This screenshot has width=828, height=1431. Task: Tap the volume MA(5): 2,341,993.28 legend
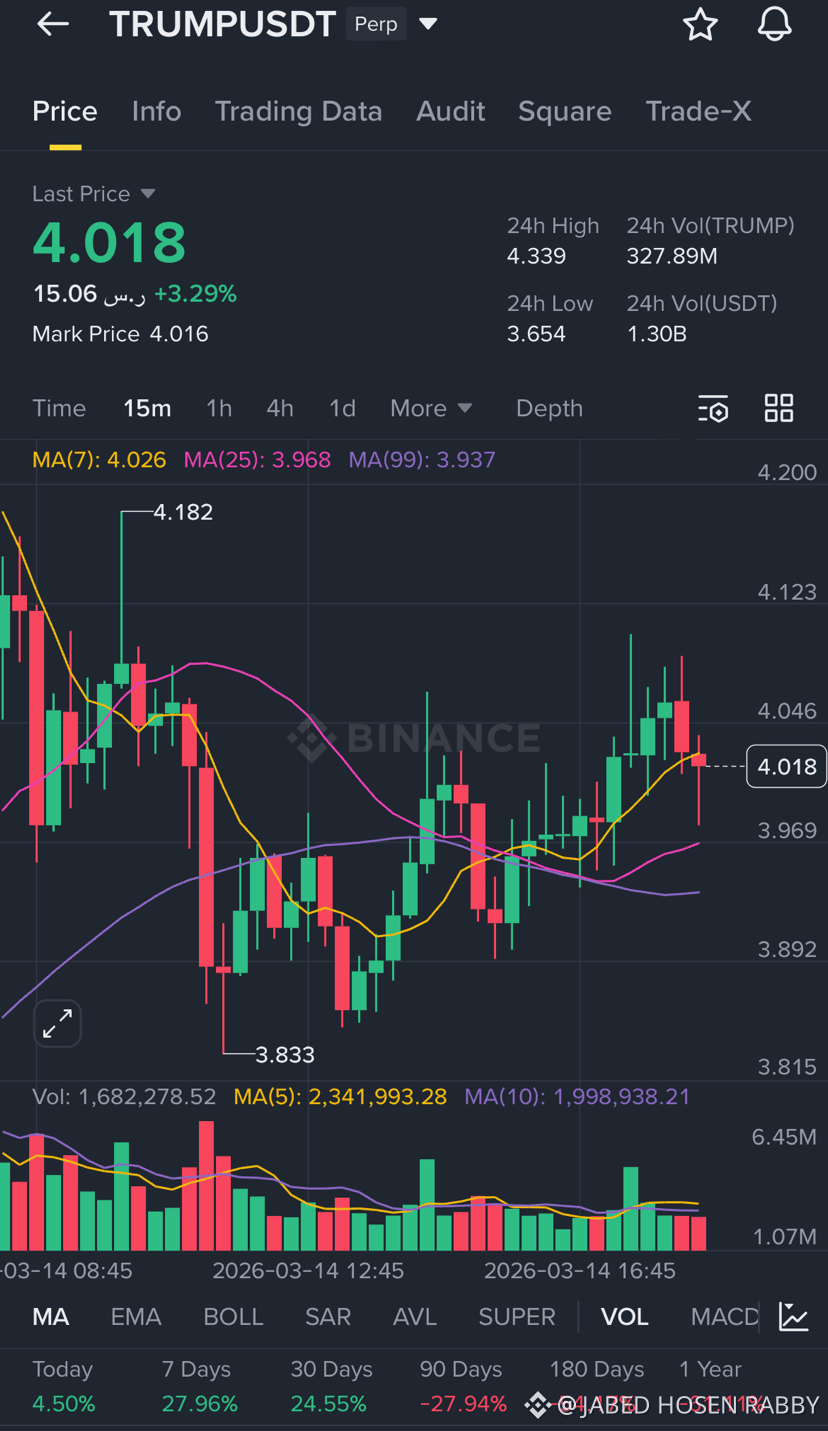[x=340, y=1097]
